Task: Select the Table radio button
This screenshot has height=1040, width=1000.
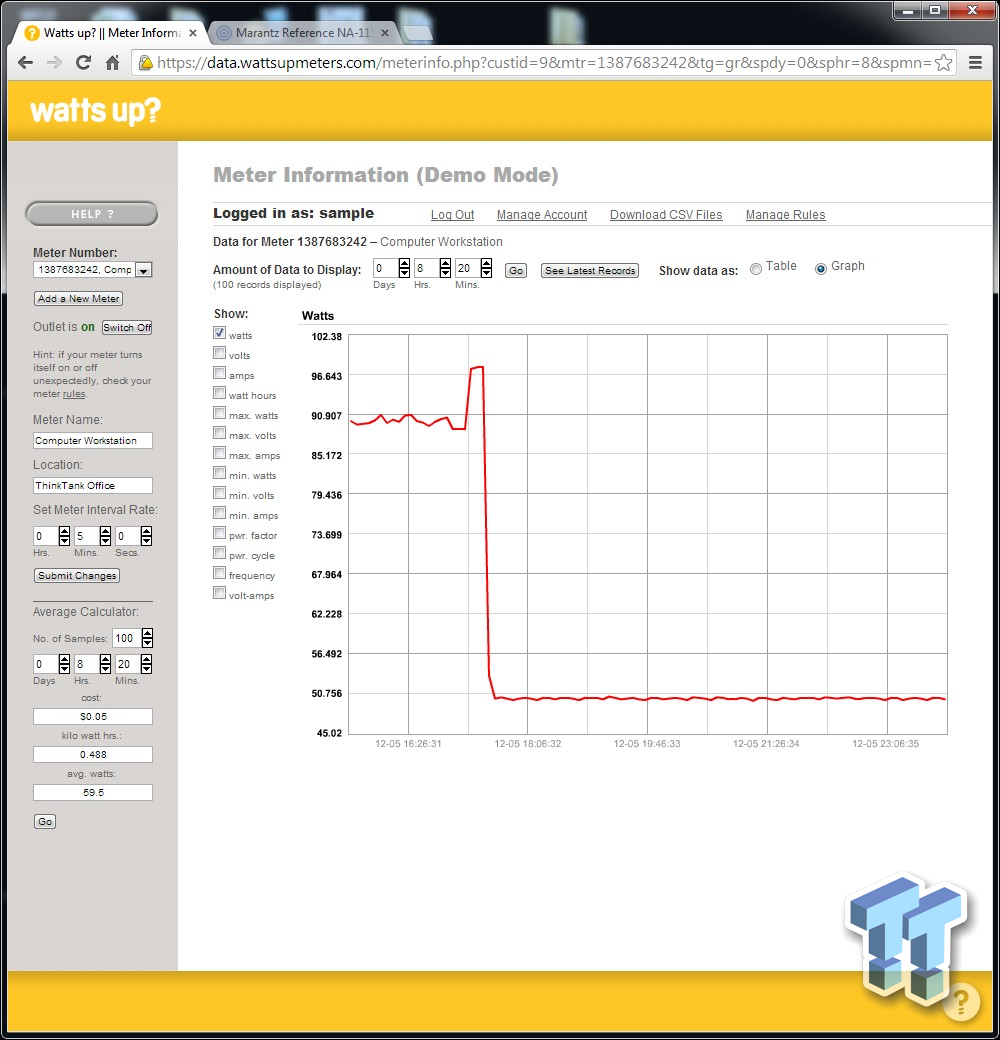Action: 755,268
